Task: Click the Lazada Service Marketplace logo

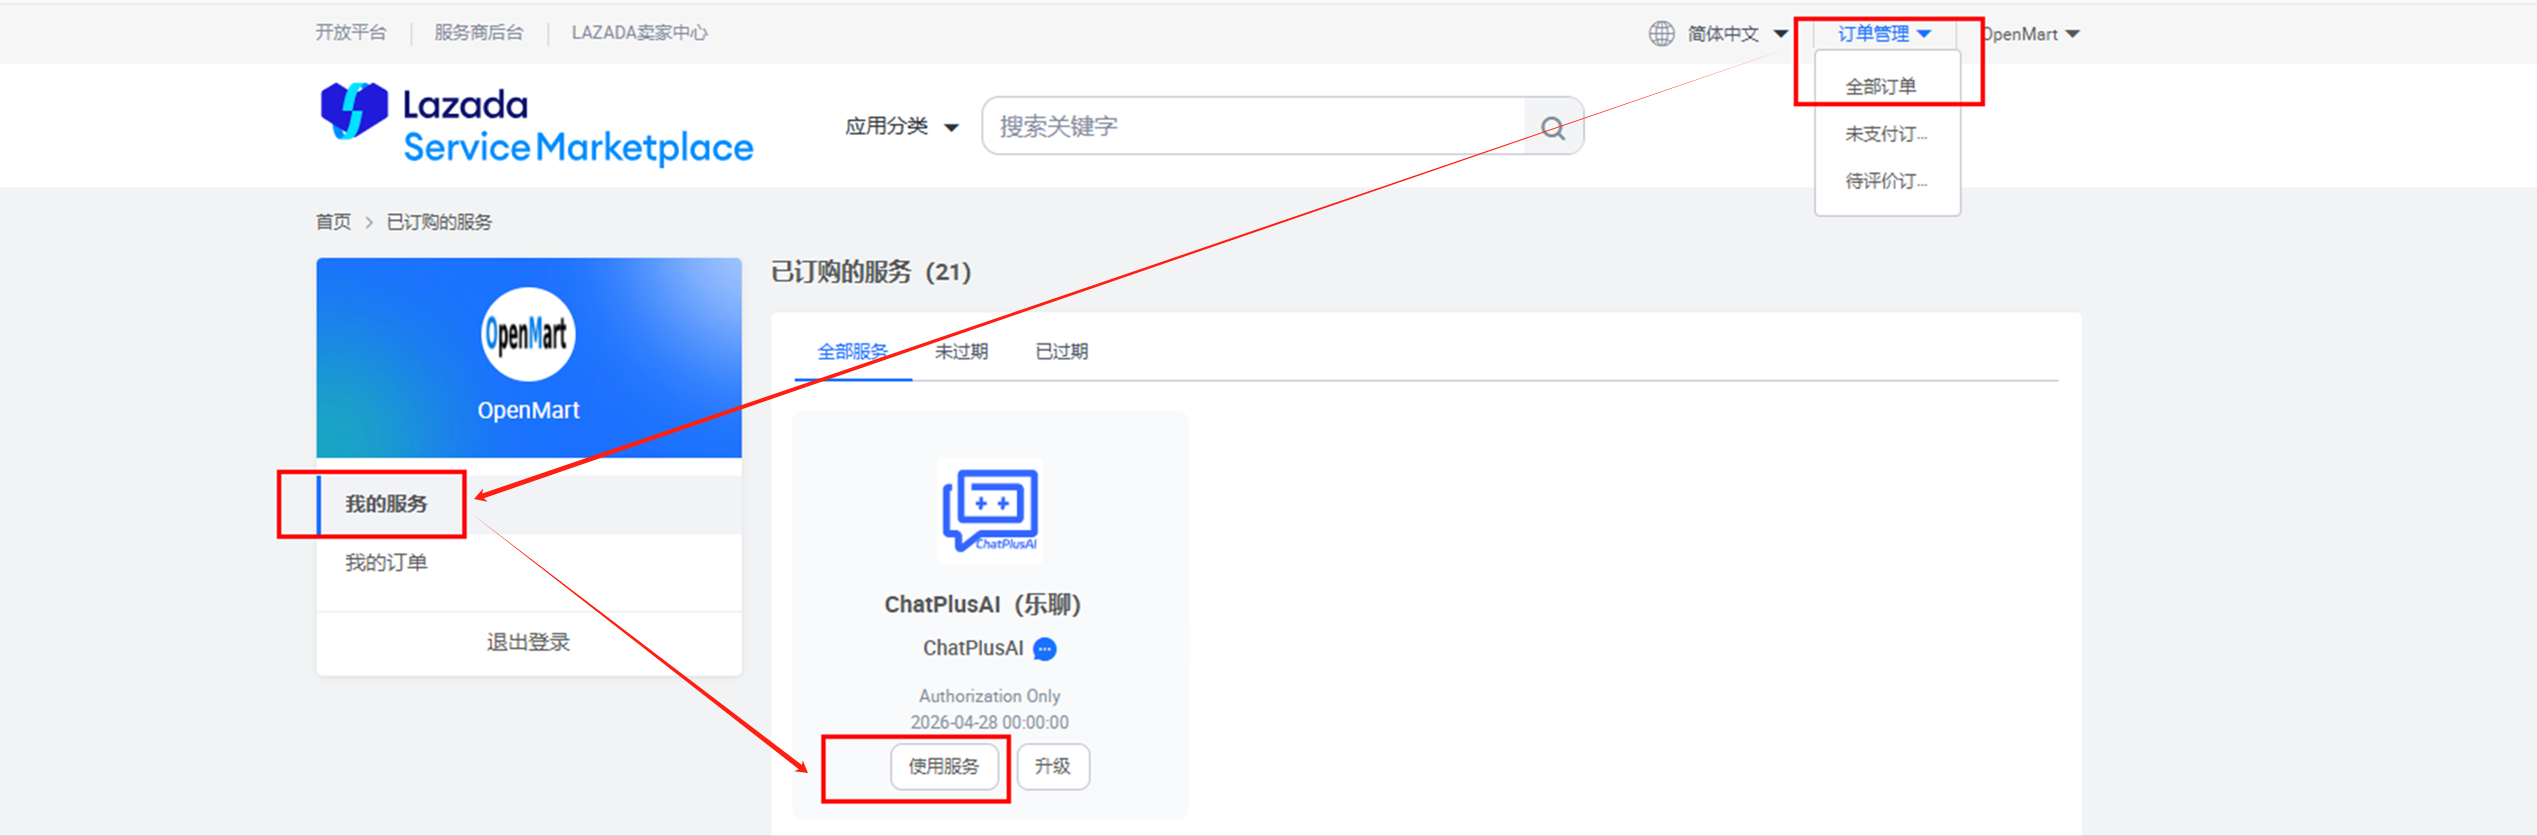Action: click(x=536, y=125)
